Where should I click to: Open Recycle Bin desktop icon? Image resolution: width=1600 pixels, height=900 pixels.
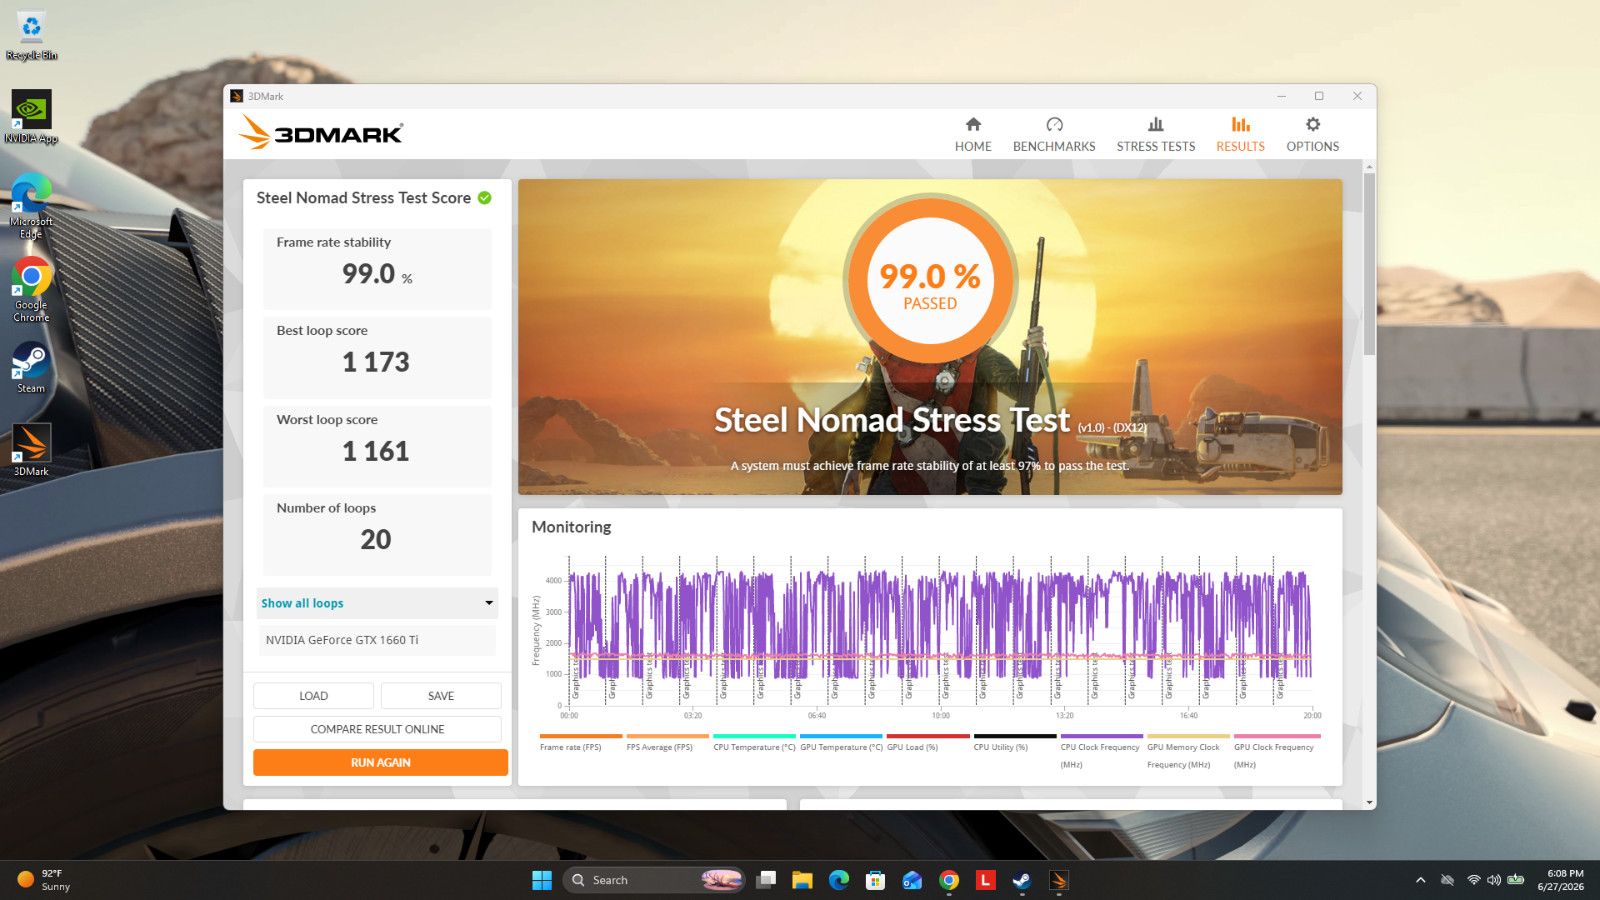coord(31,35)
